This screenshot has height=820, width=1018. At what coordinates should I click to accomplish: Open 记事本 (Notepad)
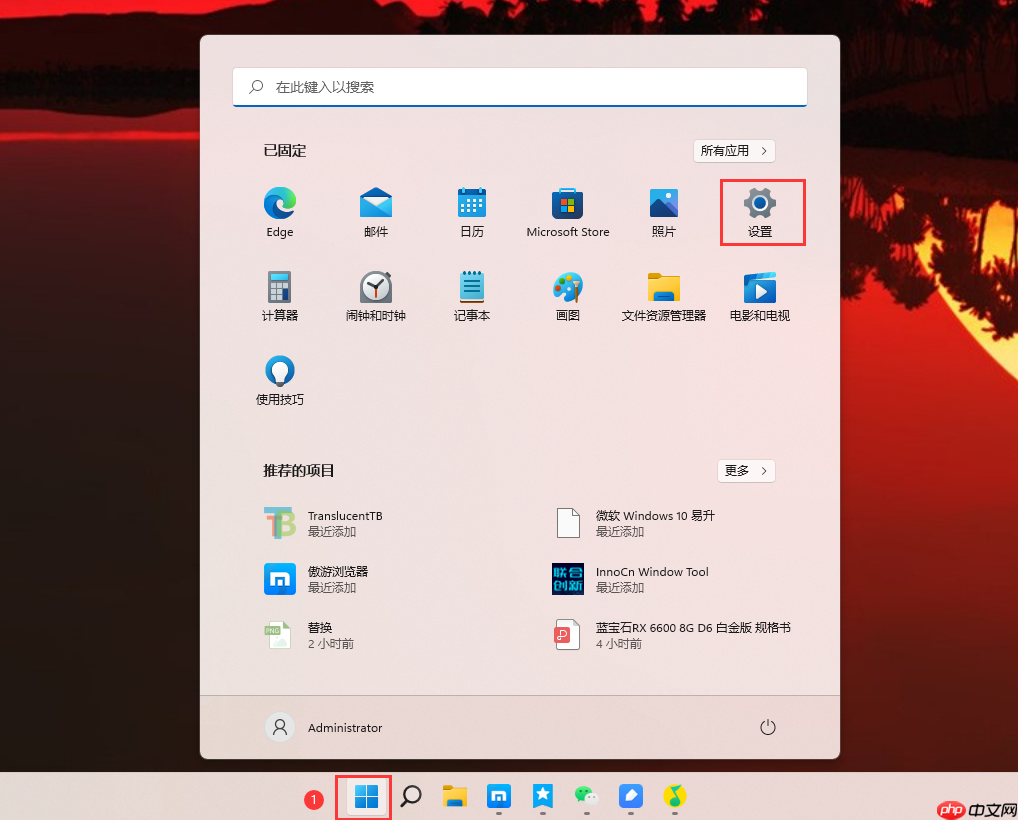tap(471, 287)
